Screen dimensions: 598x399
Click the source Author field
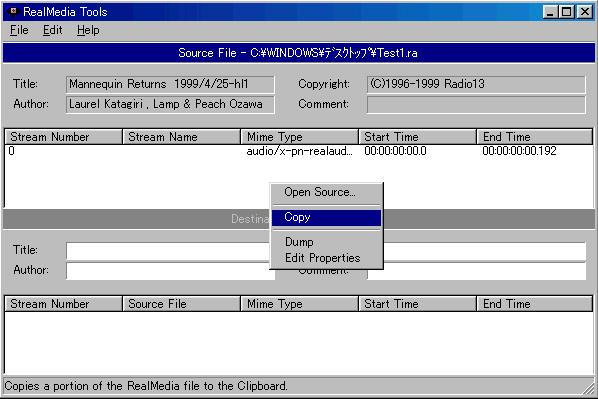coord(170,105)
